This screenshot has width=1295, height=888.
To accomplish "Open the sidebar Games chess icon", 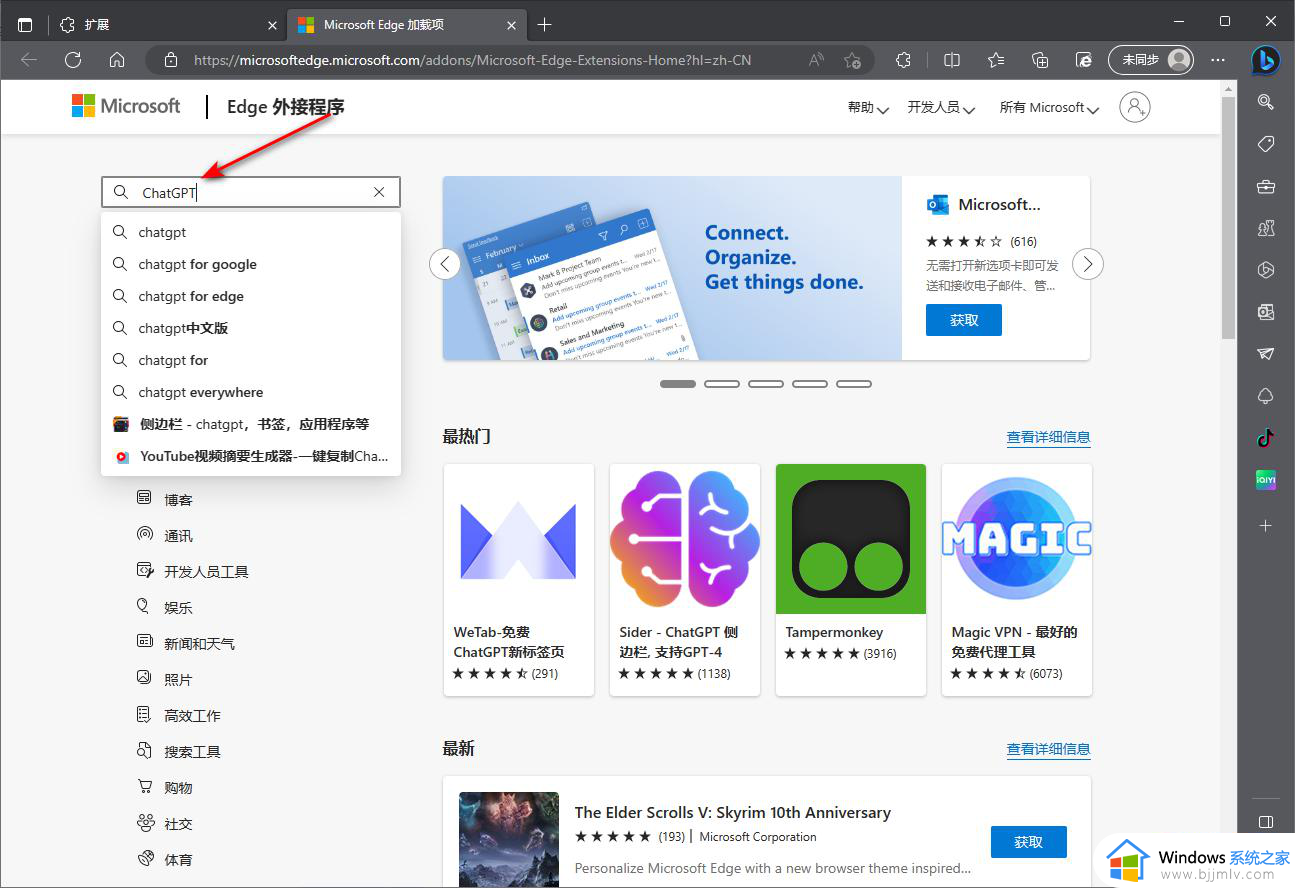I will pos(1266,228).
